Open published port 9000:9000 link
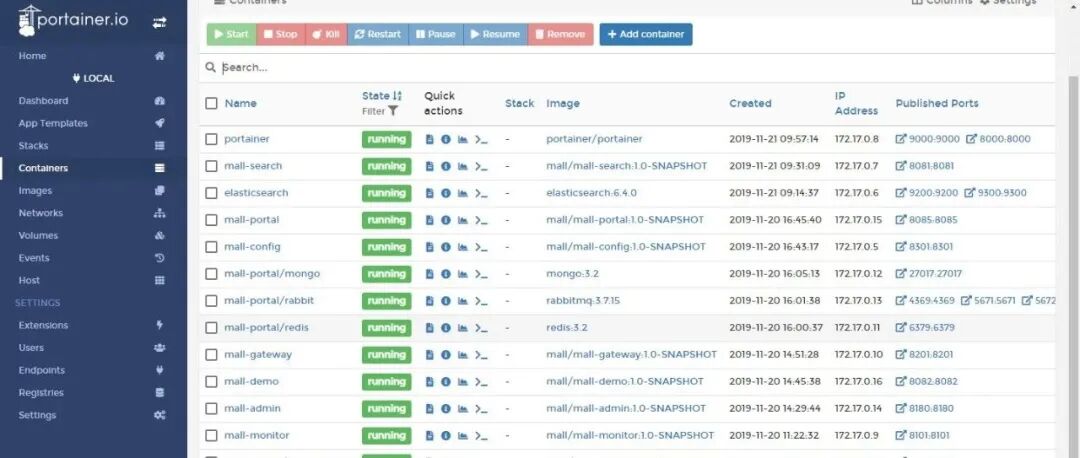The height and width of the screenshot is (458, 1080). click(x=927, y=139)
